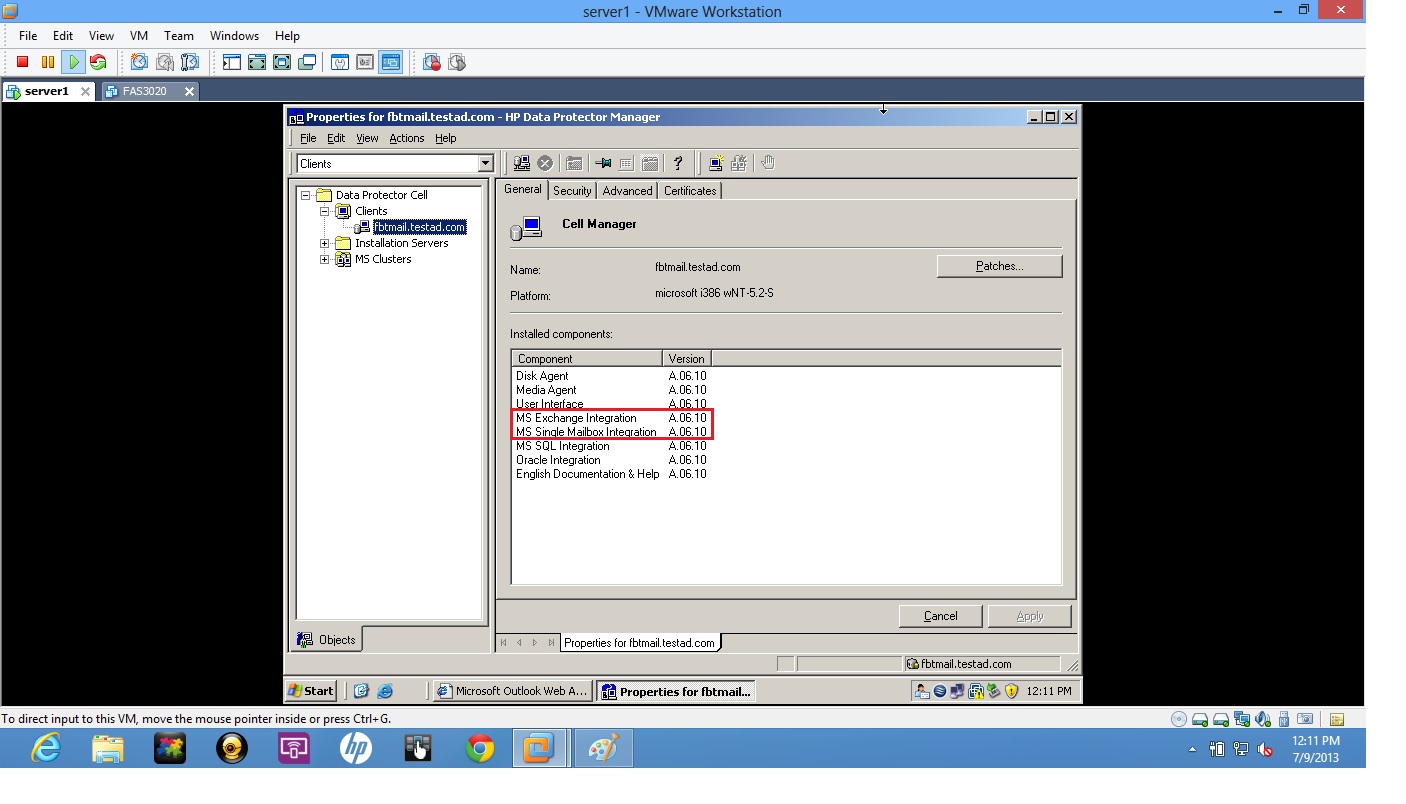Screen dimensions: 1406x804
Task: Power on the virtual machine
Action: (72, 61)
